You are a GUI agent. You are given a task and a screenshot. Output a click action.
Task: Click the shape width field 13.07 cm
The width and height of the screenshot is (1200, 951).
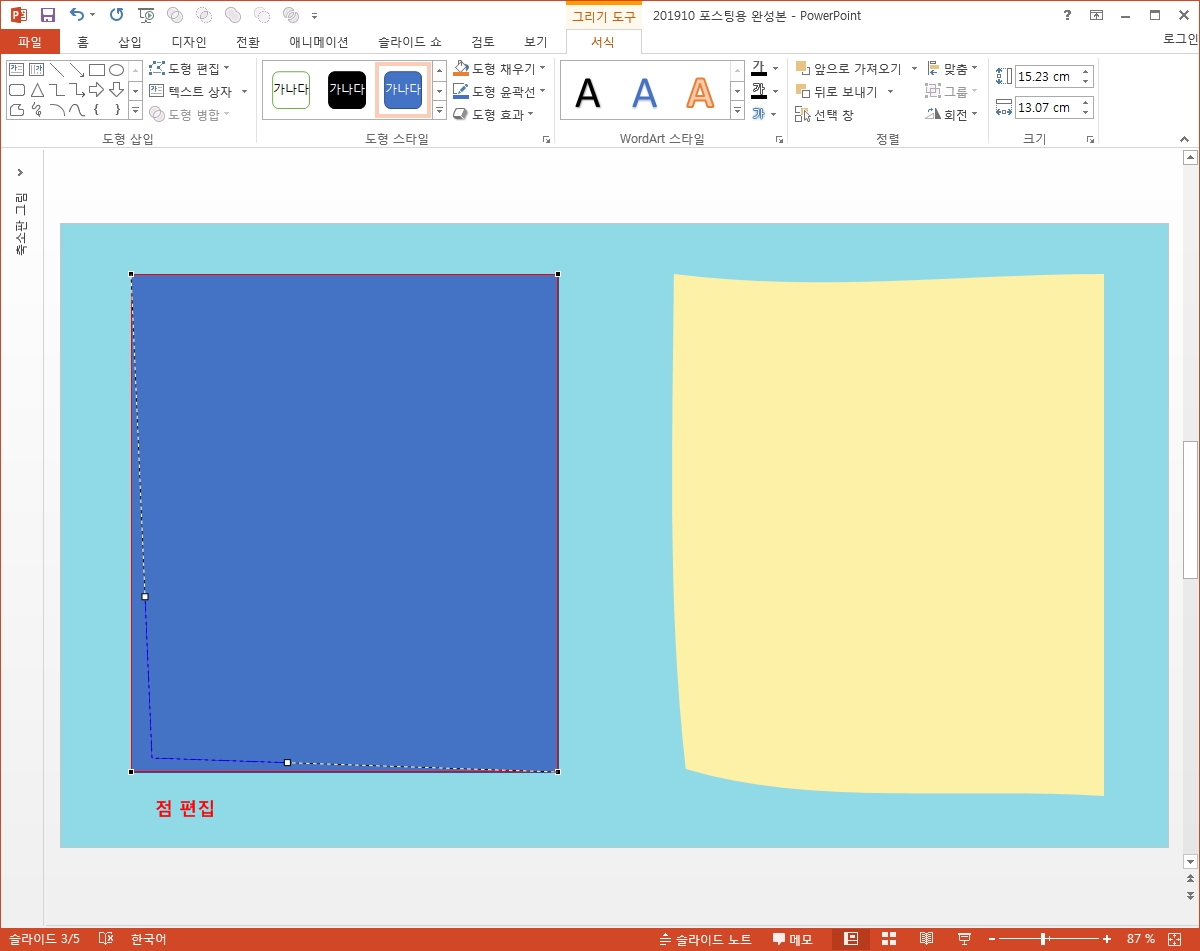[1047, 107]
